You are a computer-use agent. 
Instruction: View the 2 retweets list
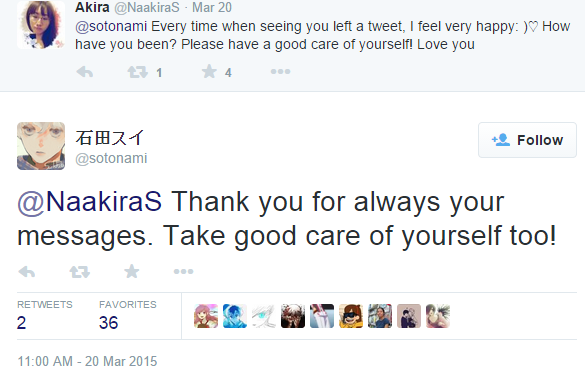45,316
